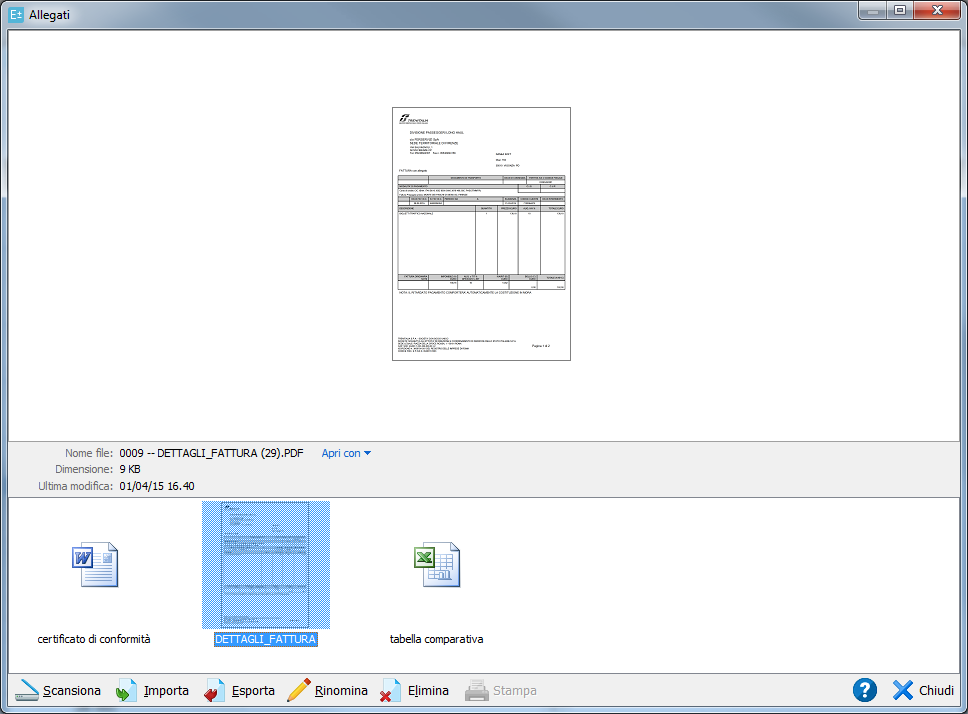Click the large invoice preview page
The height and width of the screenshot is (714, 968).
481,233
